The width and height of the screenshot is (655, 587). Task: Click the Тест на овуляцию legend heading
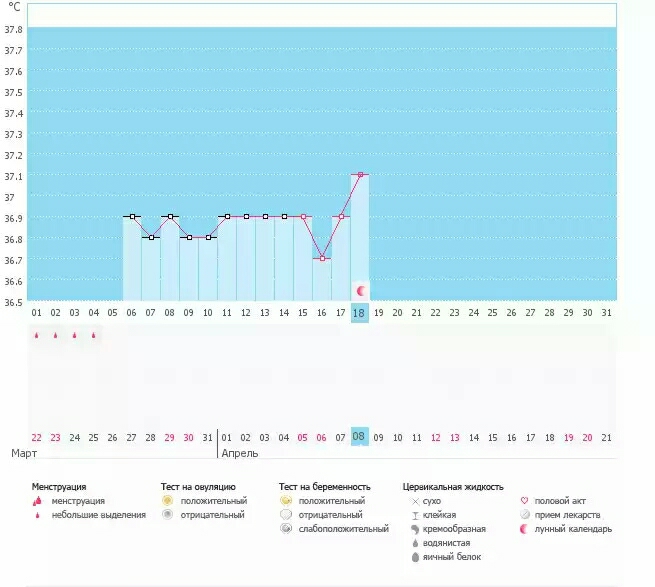[x=198, y=487]
